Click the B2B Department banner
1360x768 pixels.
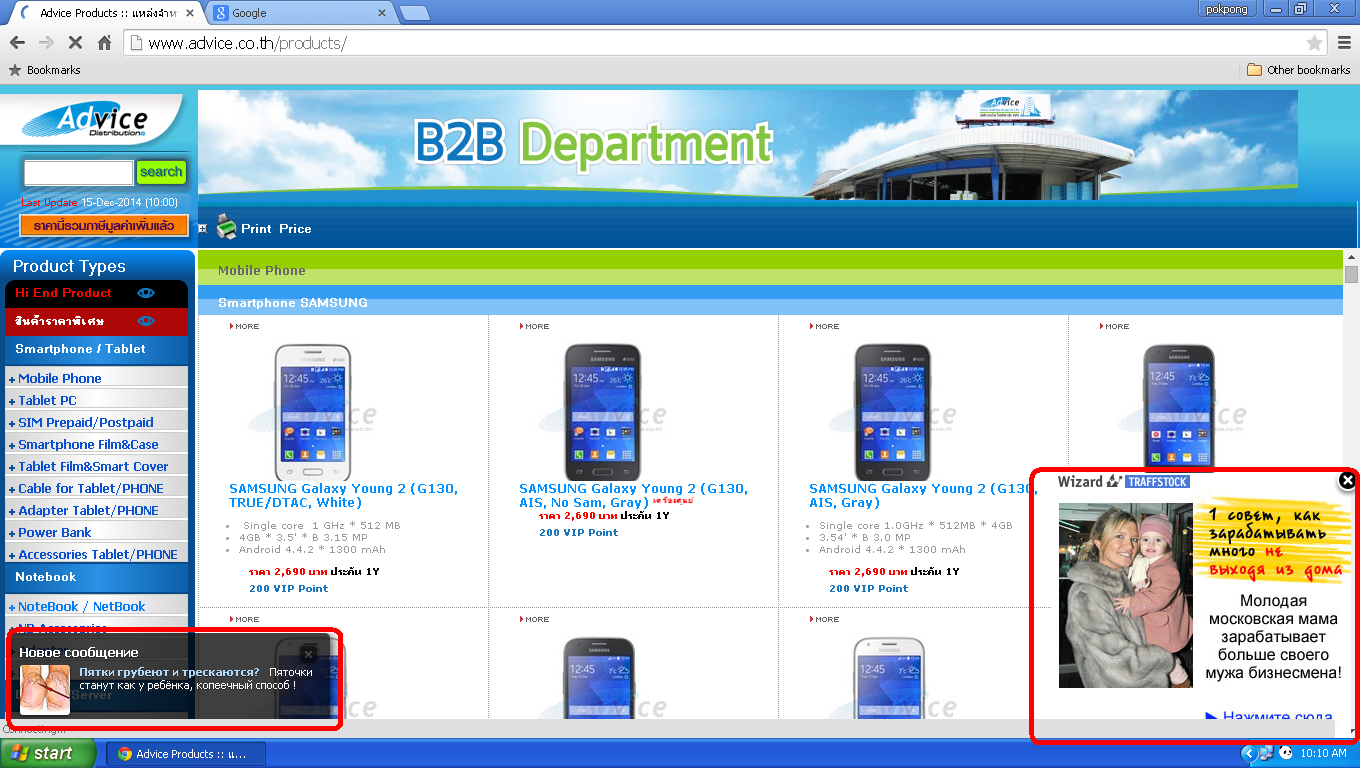pos(748,145)
